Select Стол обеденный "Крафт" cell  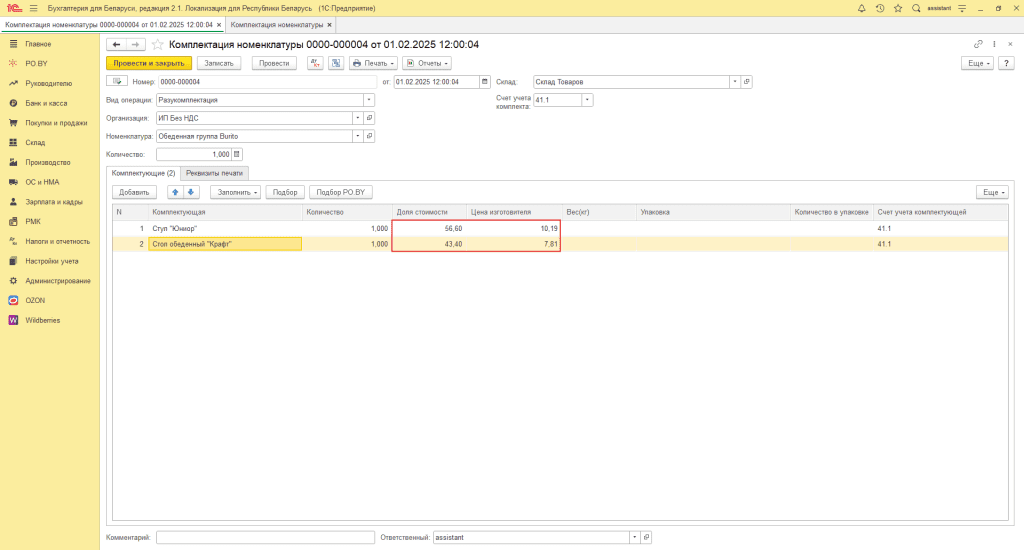[x=225, y=244]
